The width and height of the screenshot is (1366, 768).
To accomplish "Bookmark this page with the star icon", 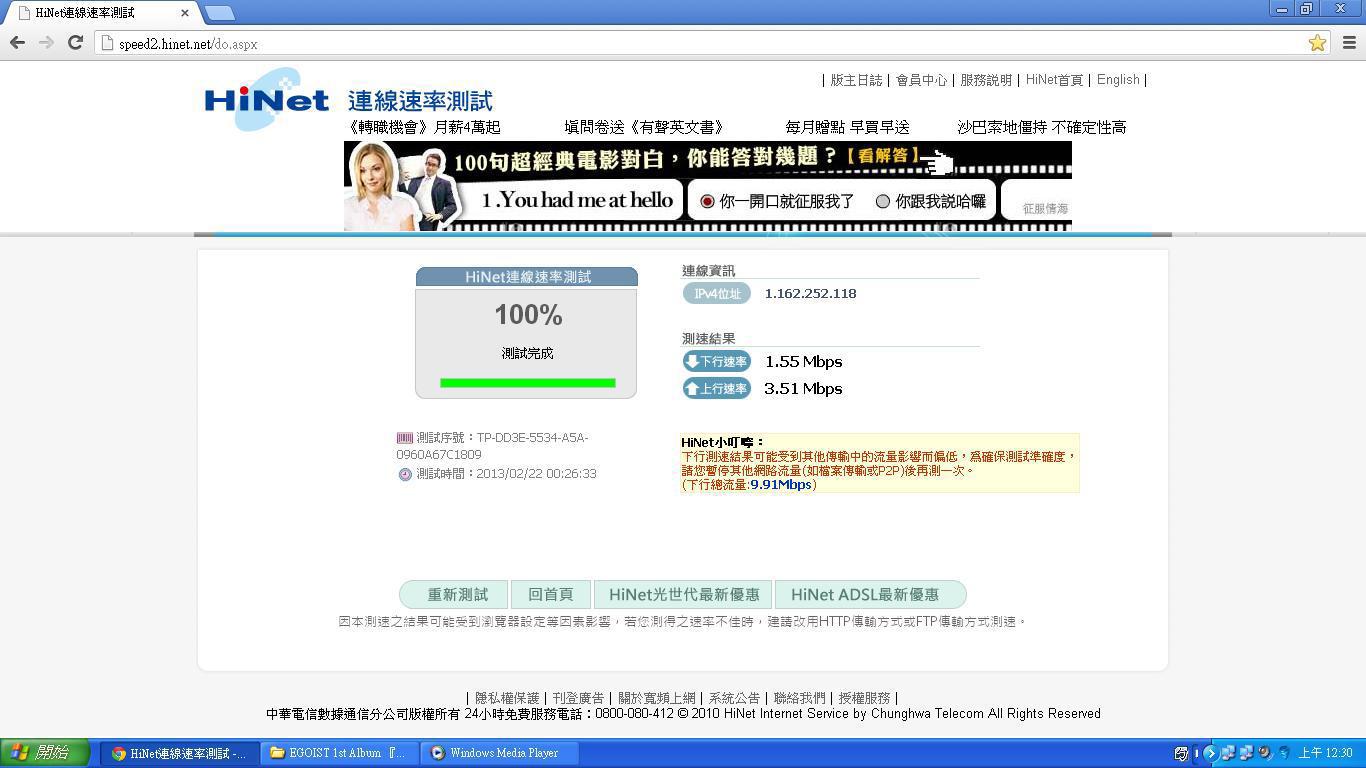I will click(1317, 43).
